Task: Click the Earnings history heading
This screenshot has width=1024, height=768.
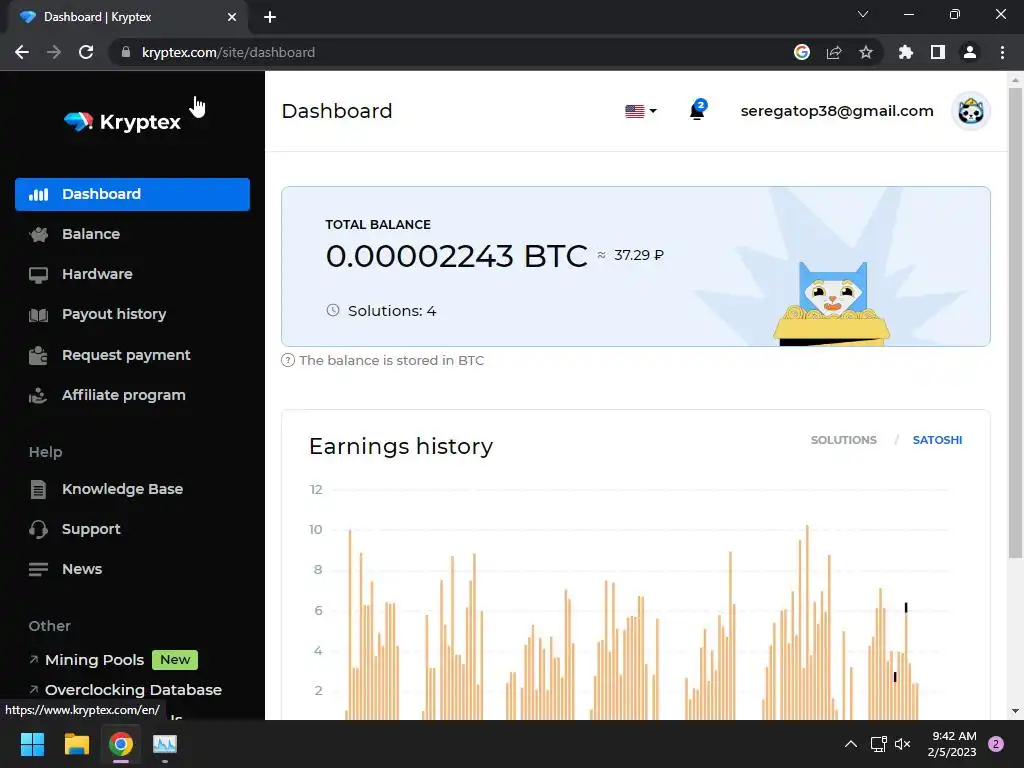Action: pos(401,447)
